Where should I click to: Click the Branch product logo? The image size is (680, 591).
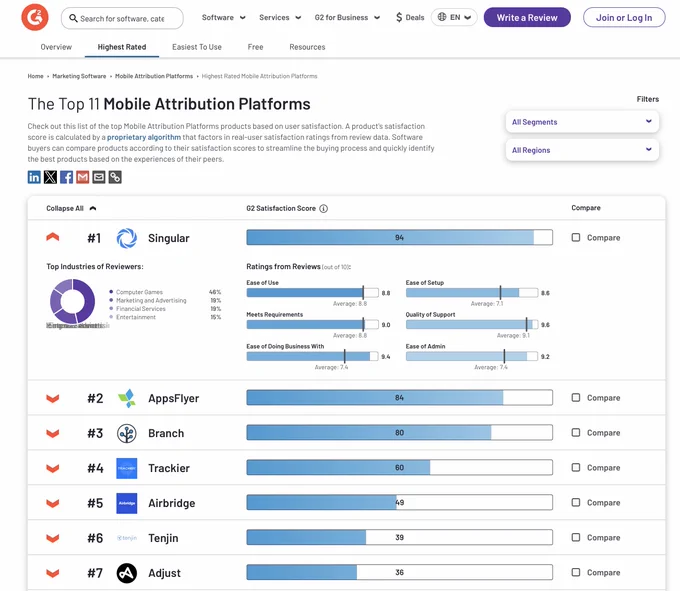tap(127, 433)
